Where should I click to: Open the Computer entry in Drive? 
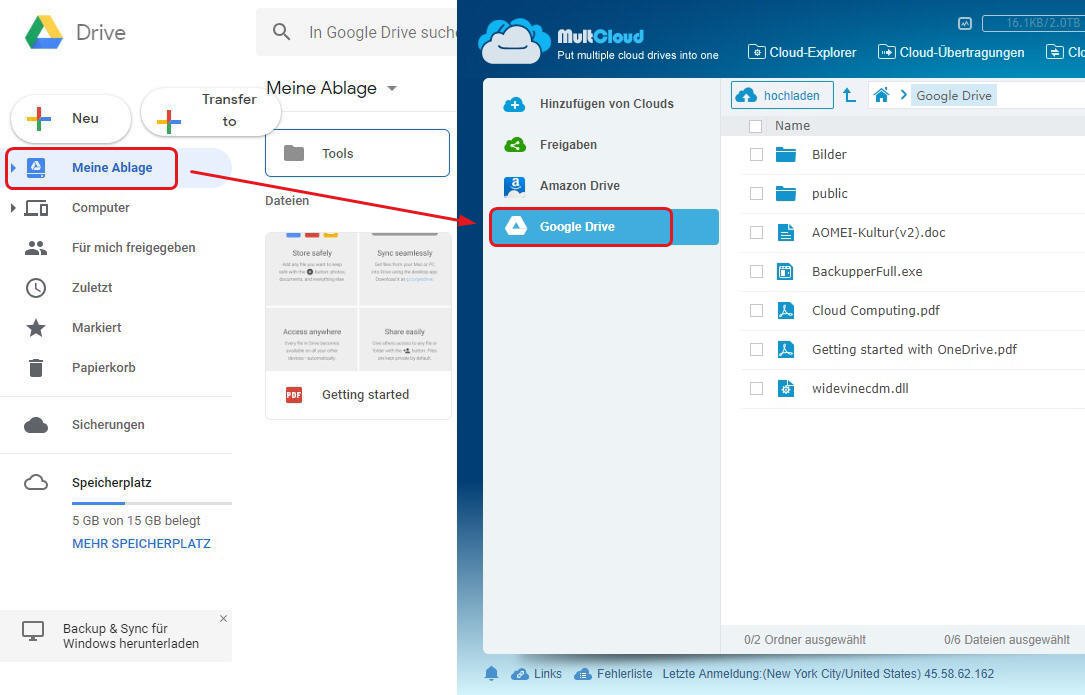100,208
